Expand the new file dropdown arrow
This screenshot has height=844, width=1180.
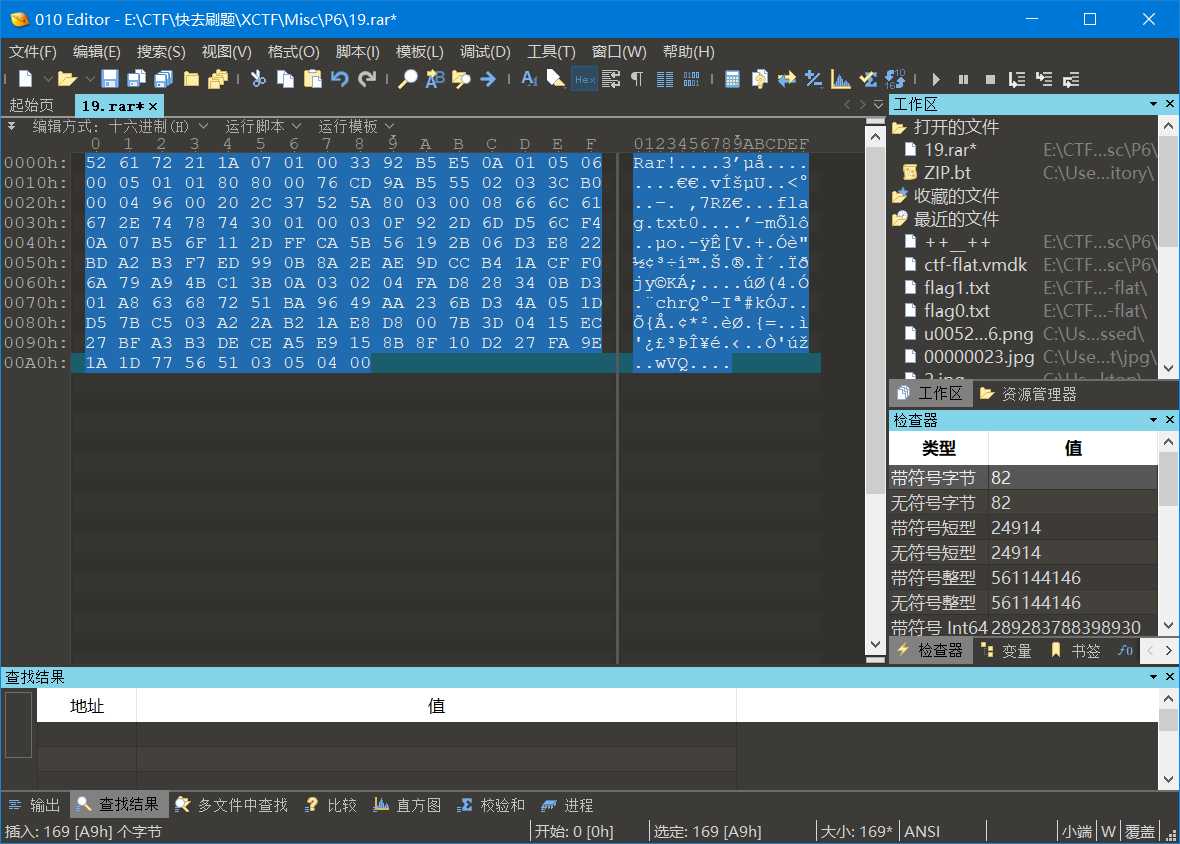click(x=47, y=79)
